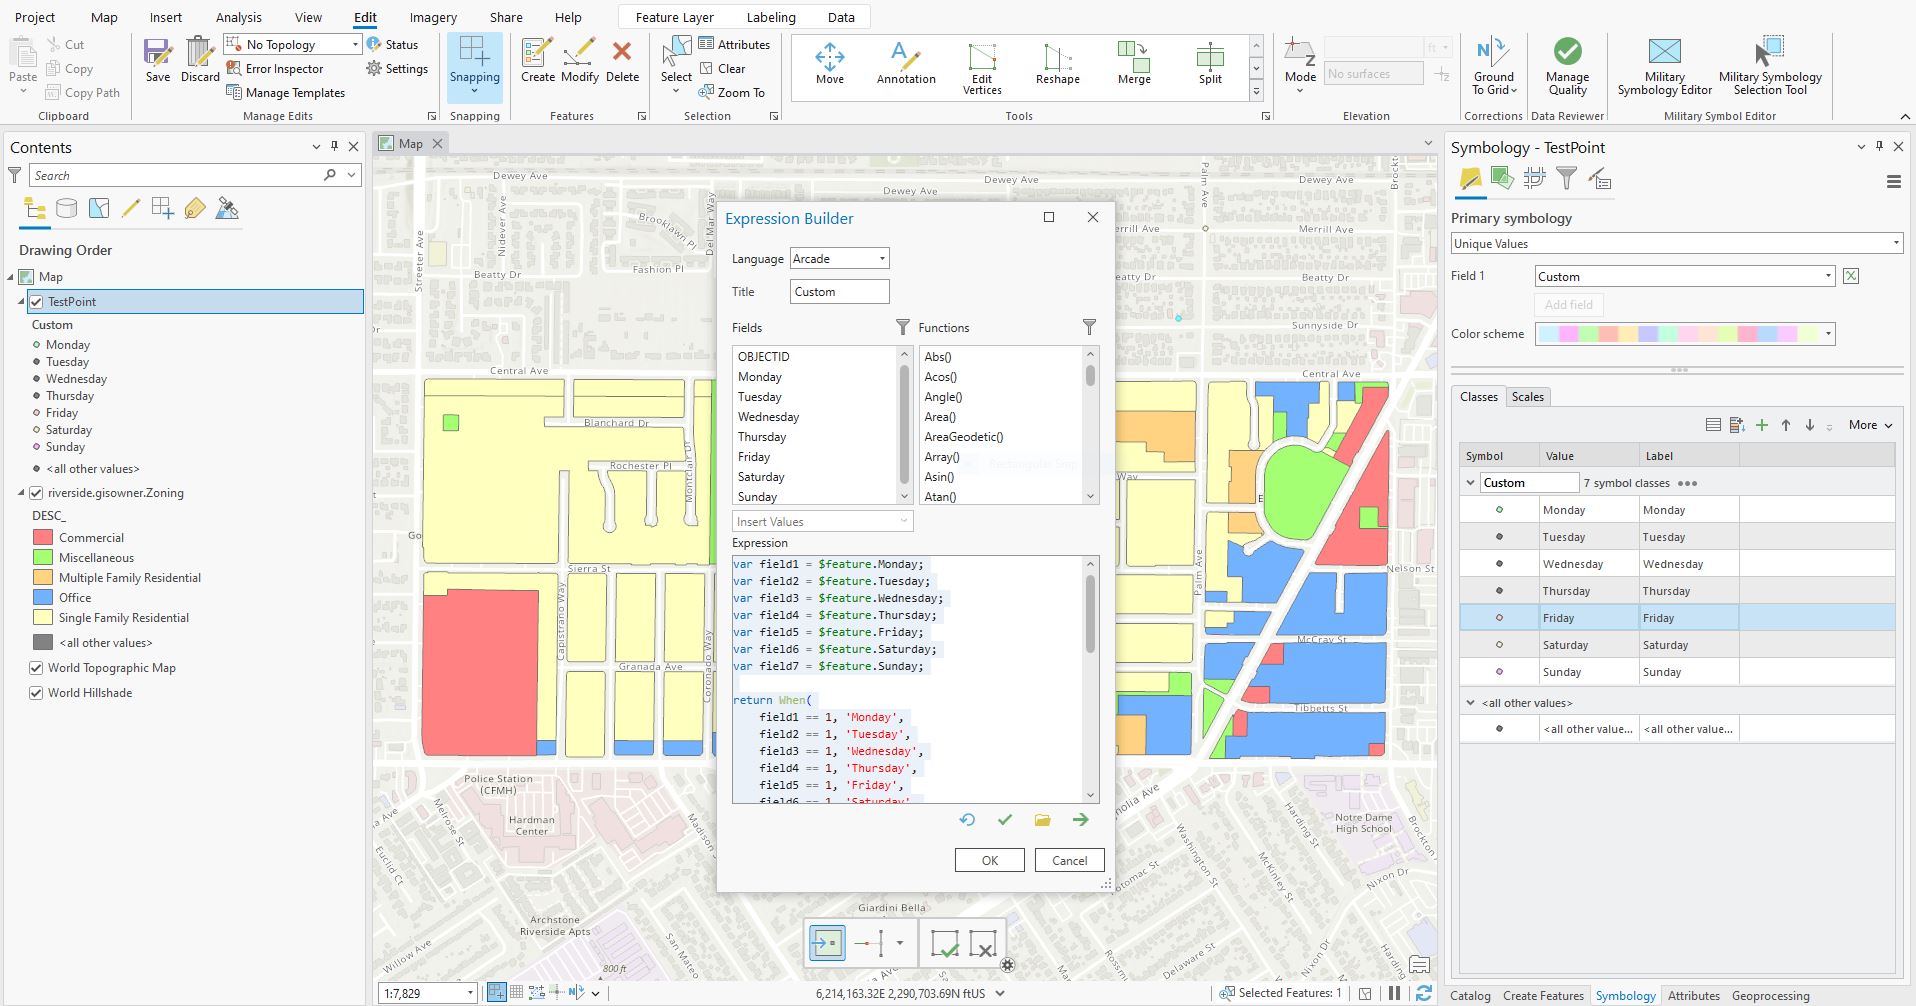Hide the riverside.gisowner.Zoning layer
The width and height of the screenshot is (1916, 1006).
[x=37, y=493]
